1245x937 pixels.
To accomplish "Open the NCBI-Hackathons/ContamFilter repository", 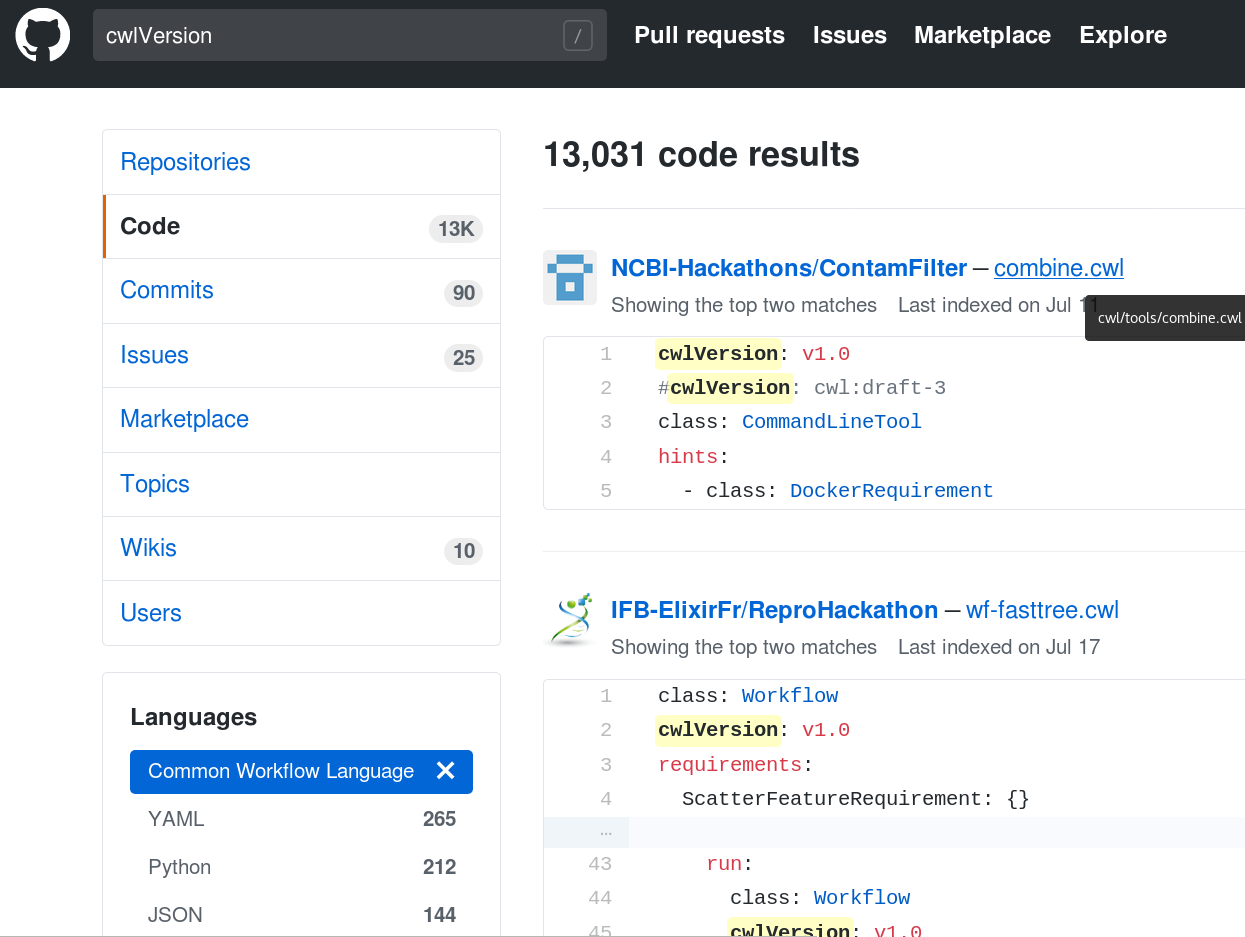I will pos(788,268).
